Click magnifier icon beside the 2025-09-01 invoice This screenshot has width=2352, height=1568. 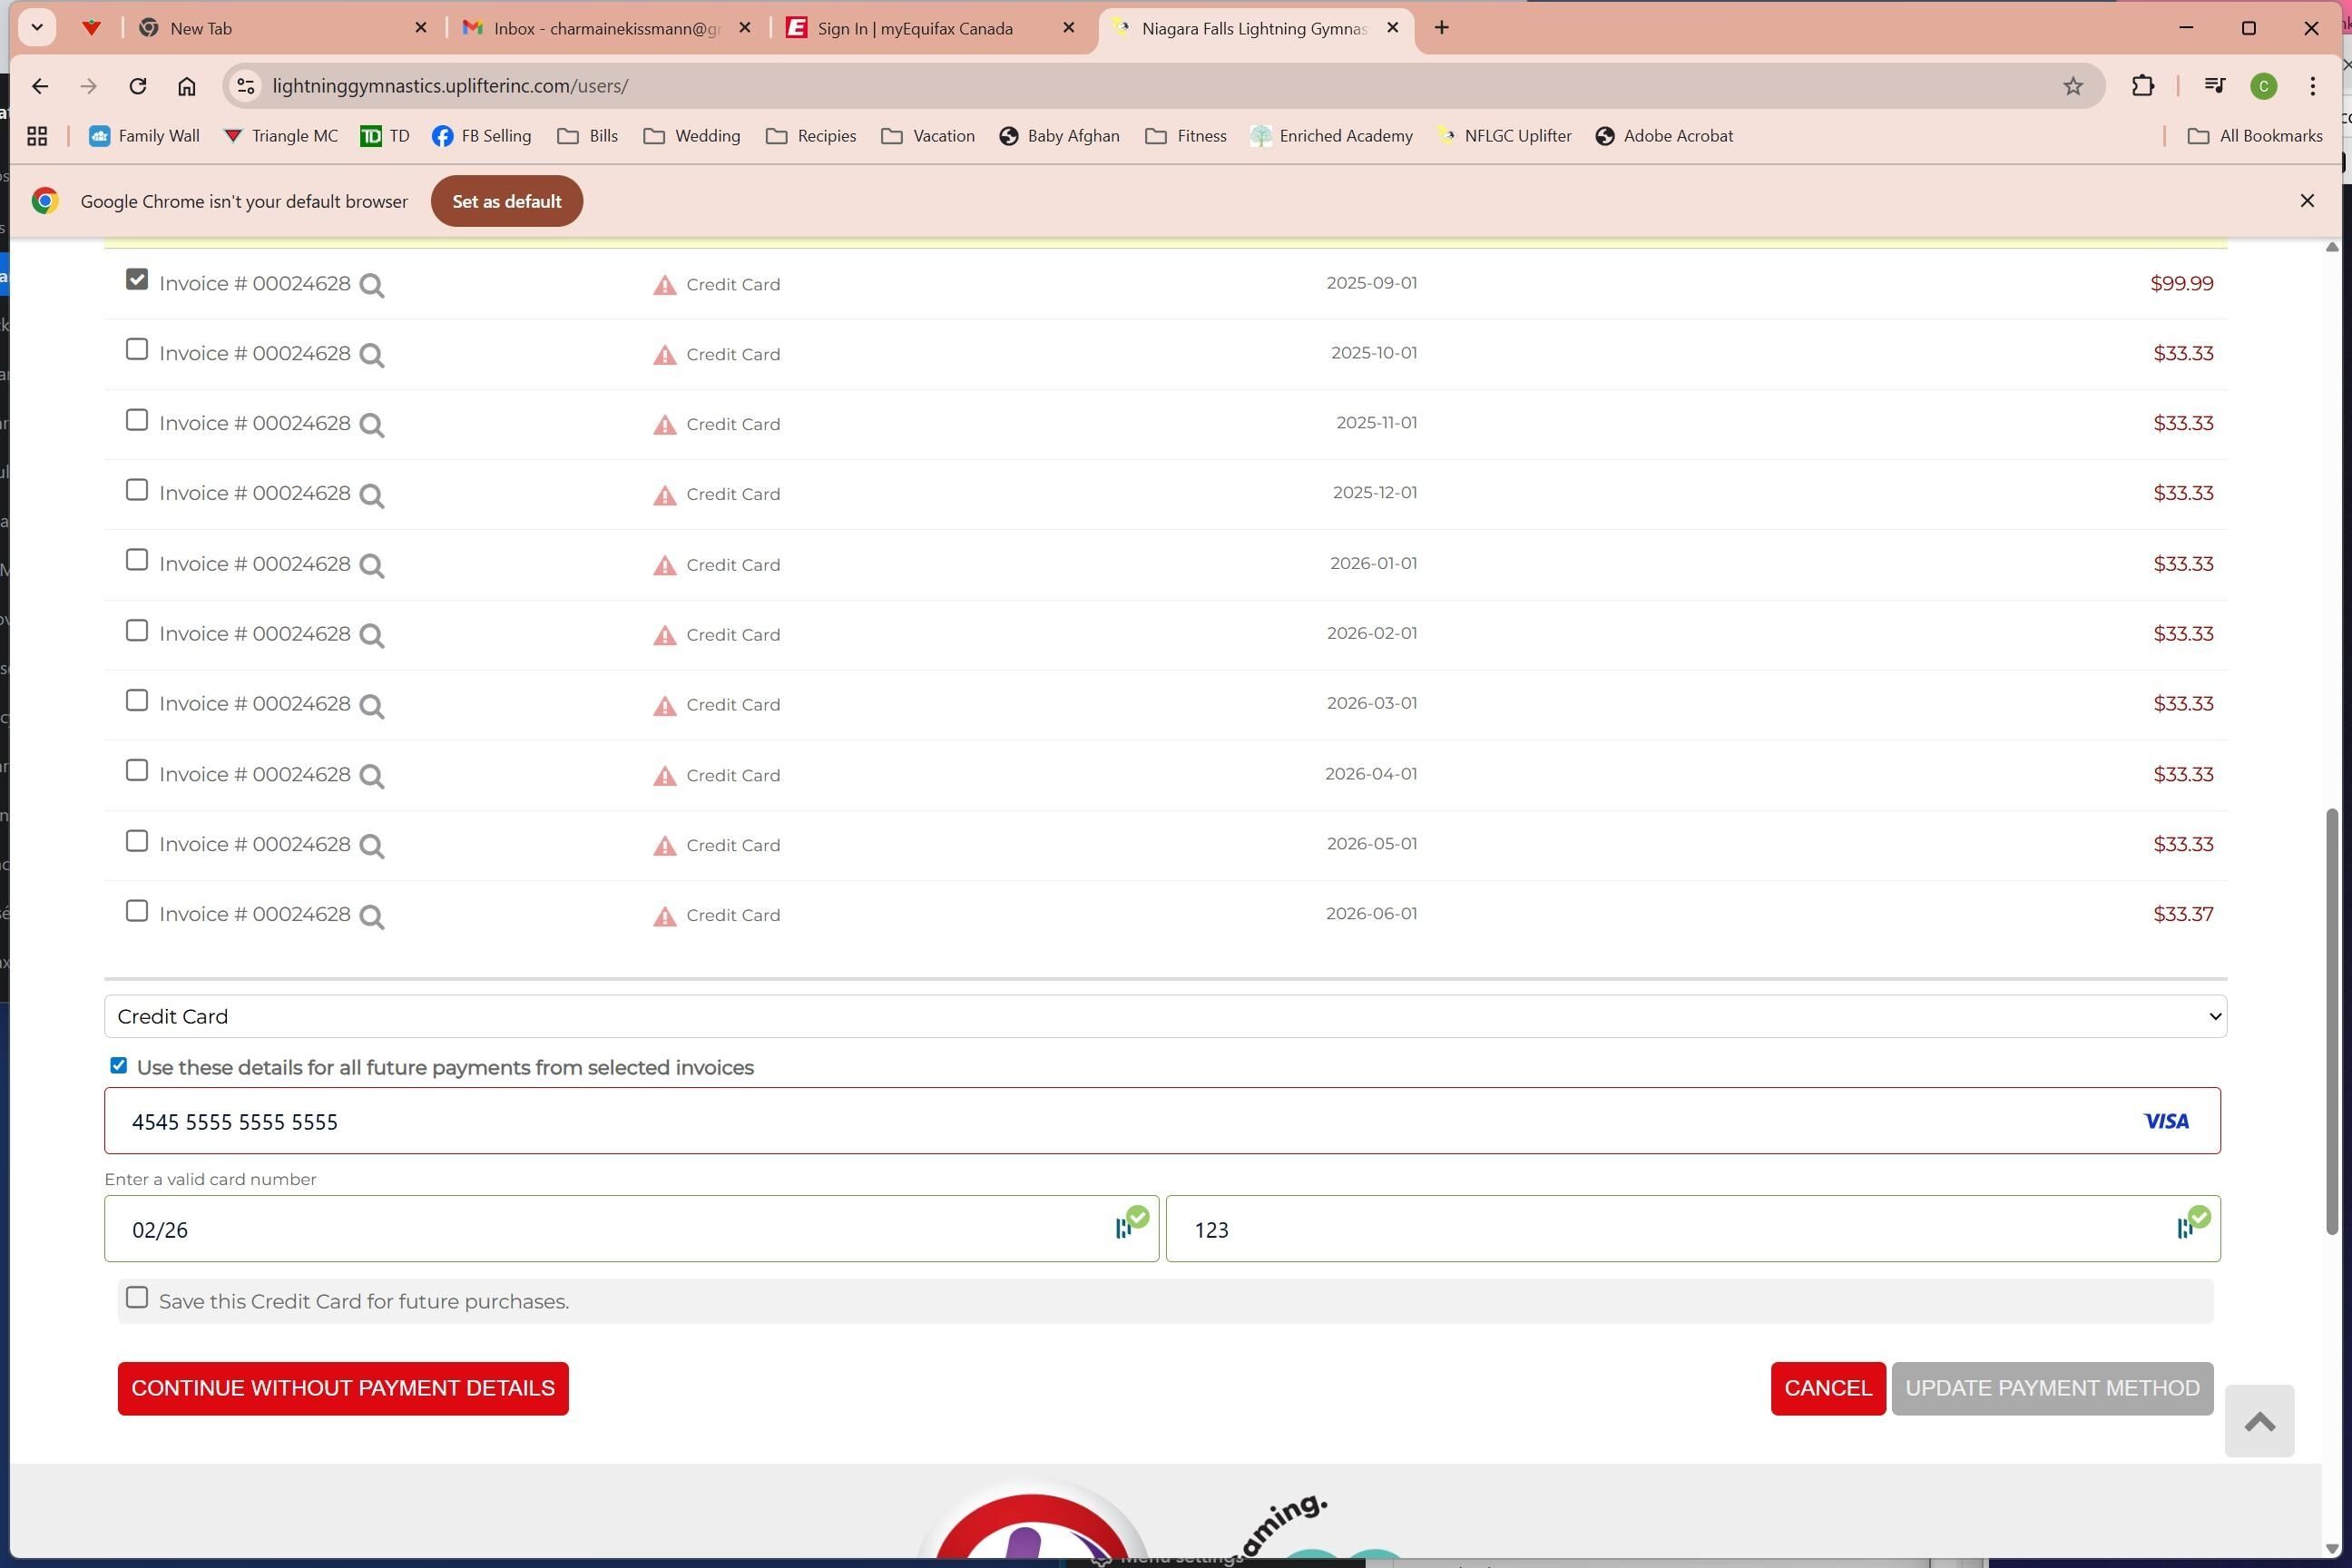tap(371, 286)
